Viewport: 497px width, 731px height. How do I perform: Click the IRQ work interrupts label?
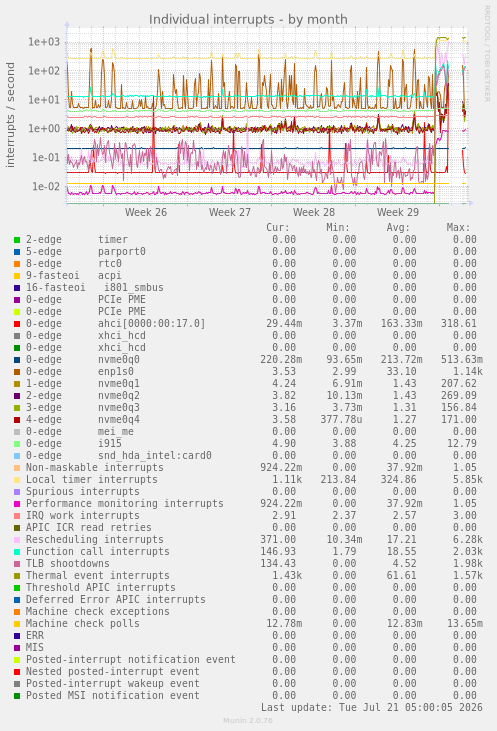tap(83, 516)
